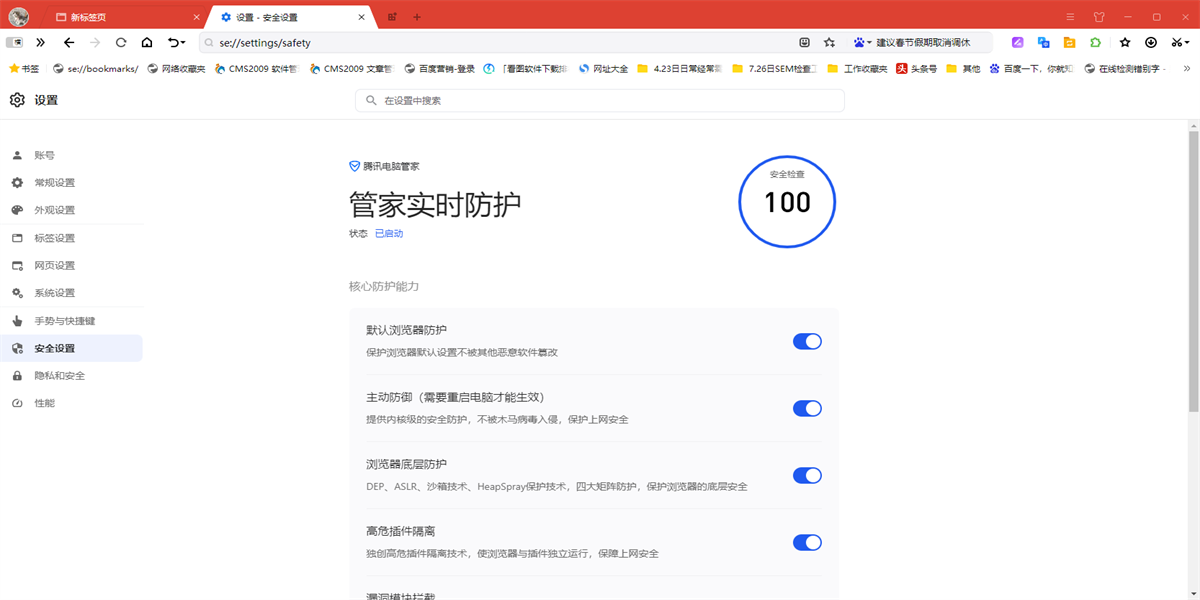Click the gear icon next to 设置 heading
This screenshot has width=1200, height=600.
tap(16, 100)
